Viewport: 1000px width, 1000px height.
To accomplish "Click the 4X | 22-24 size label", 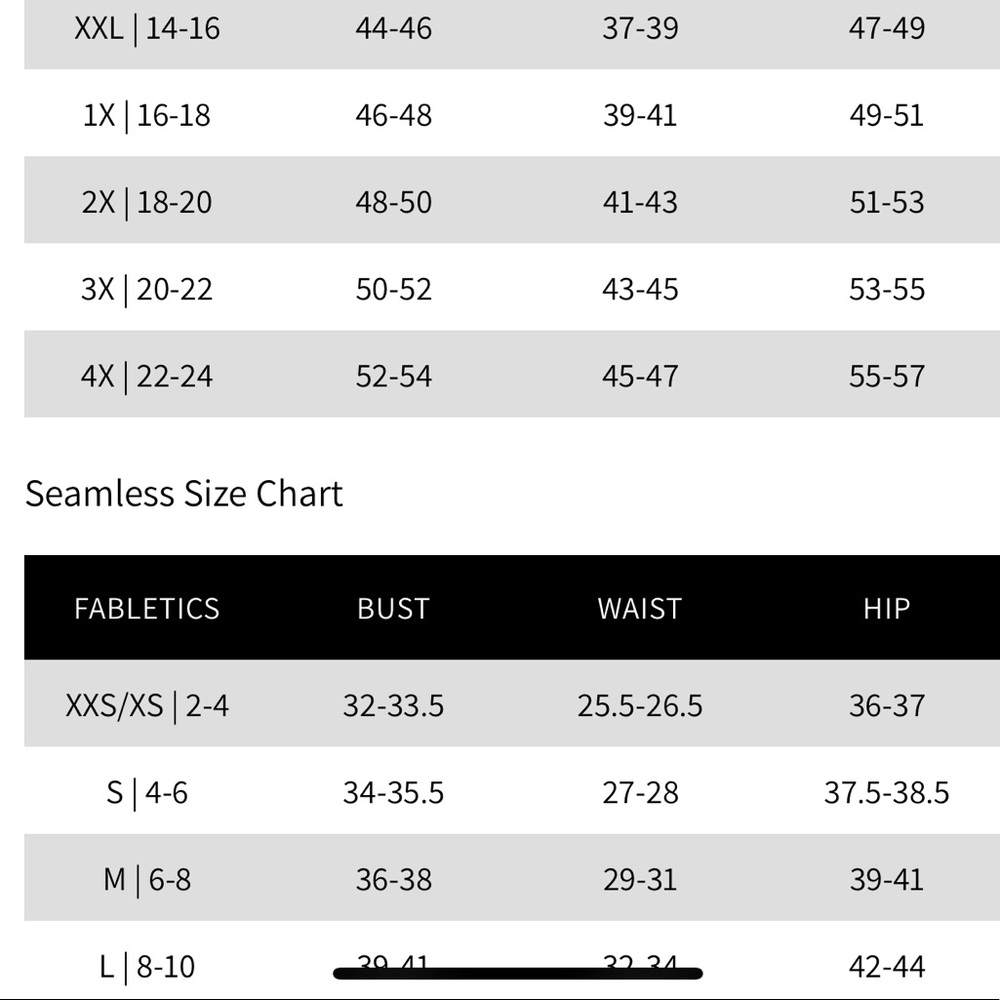I will (147, 376).
